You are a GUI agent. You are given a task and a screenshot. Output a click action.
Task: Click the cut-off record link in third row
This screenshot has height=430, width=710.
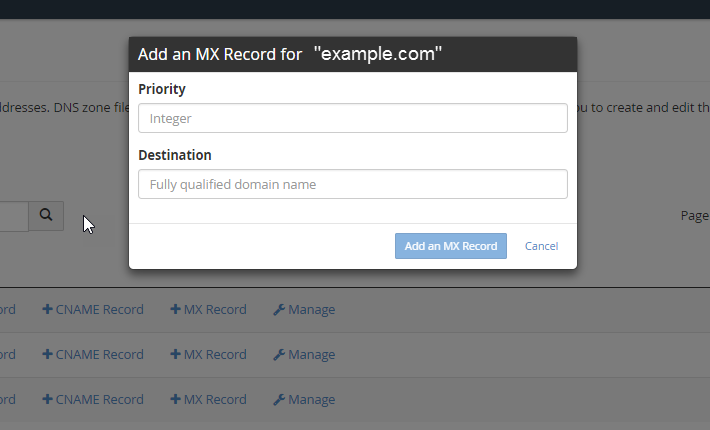click(7, 400)
